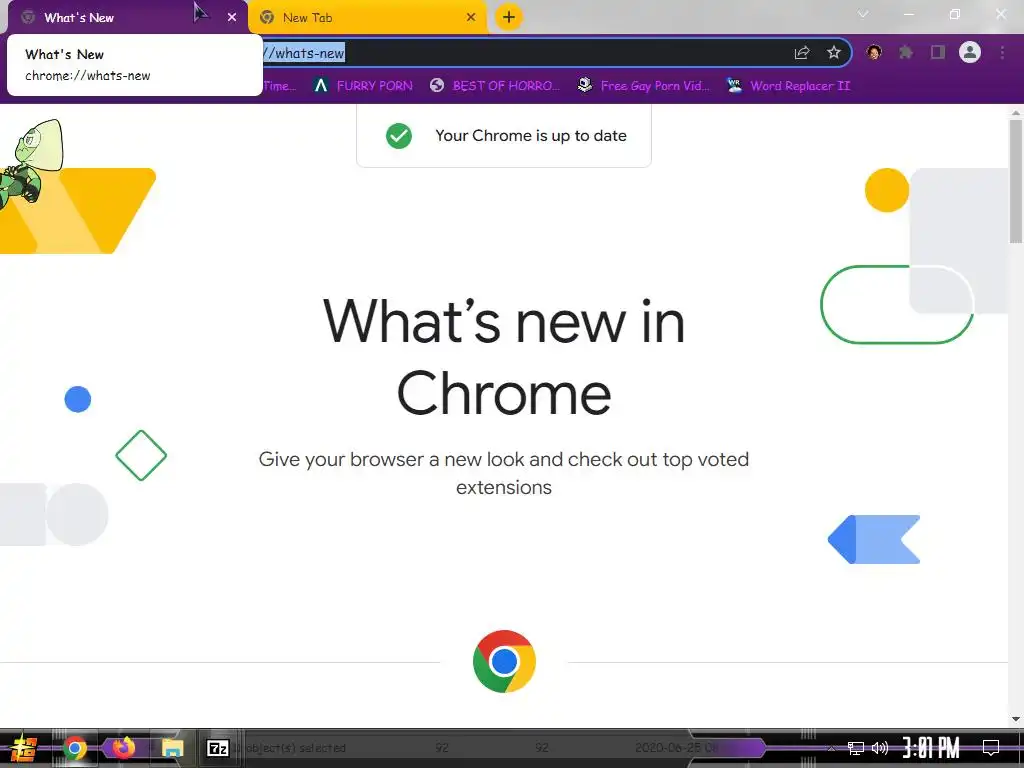Open Chrome from the taskbar
The image size is (1024, 768).
[x=75, y=748]
